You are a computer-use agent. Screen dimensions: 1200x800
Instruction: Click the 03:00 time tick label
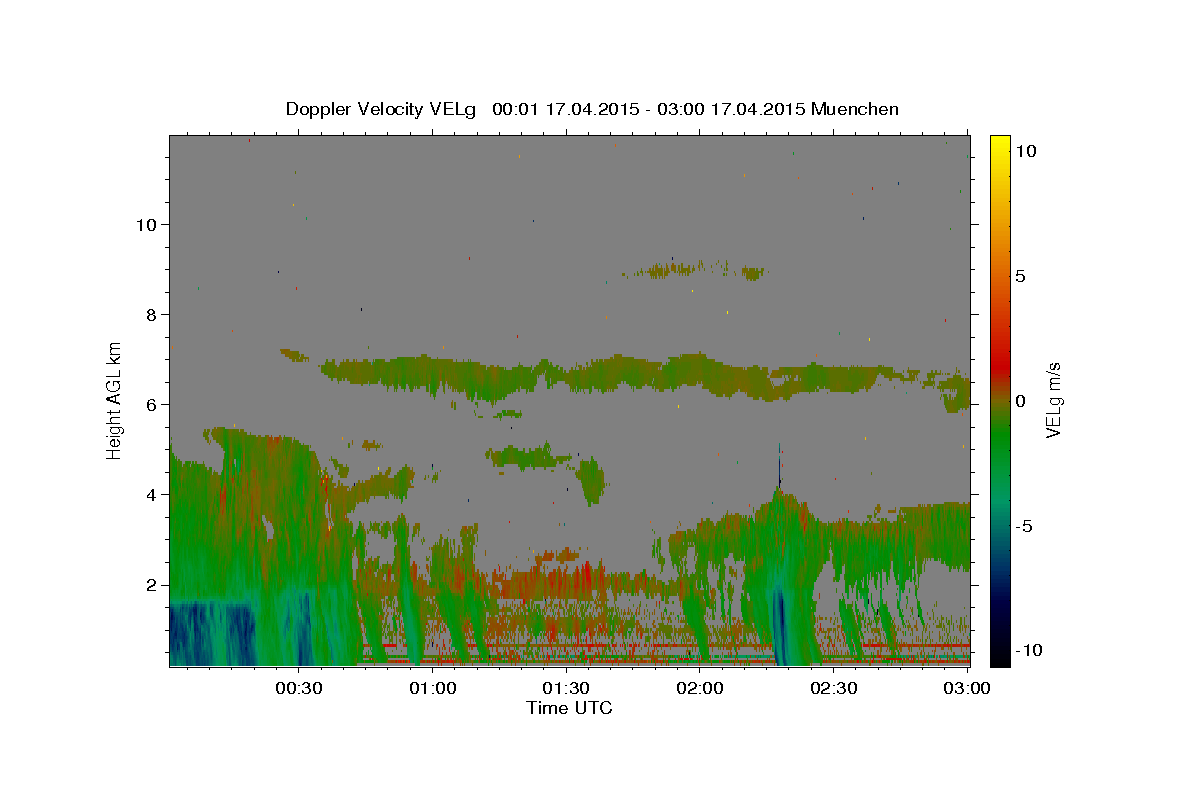[x=967, y=689]
